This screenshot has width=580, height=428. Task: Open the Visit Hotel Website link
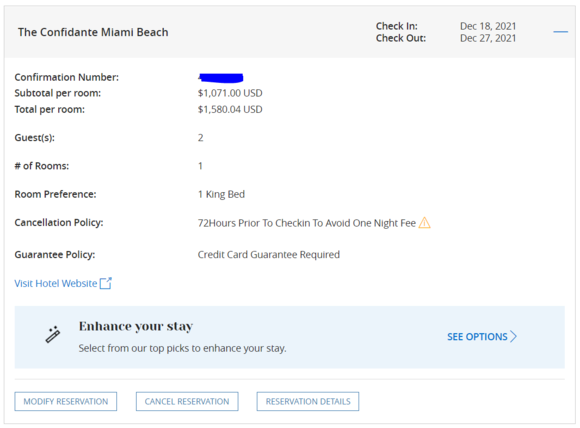click(55, 283)
